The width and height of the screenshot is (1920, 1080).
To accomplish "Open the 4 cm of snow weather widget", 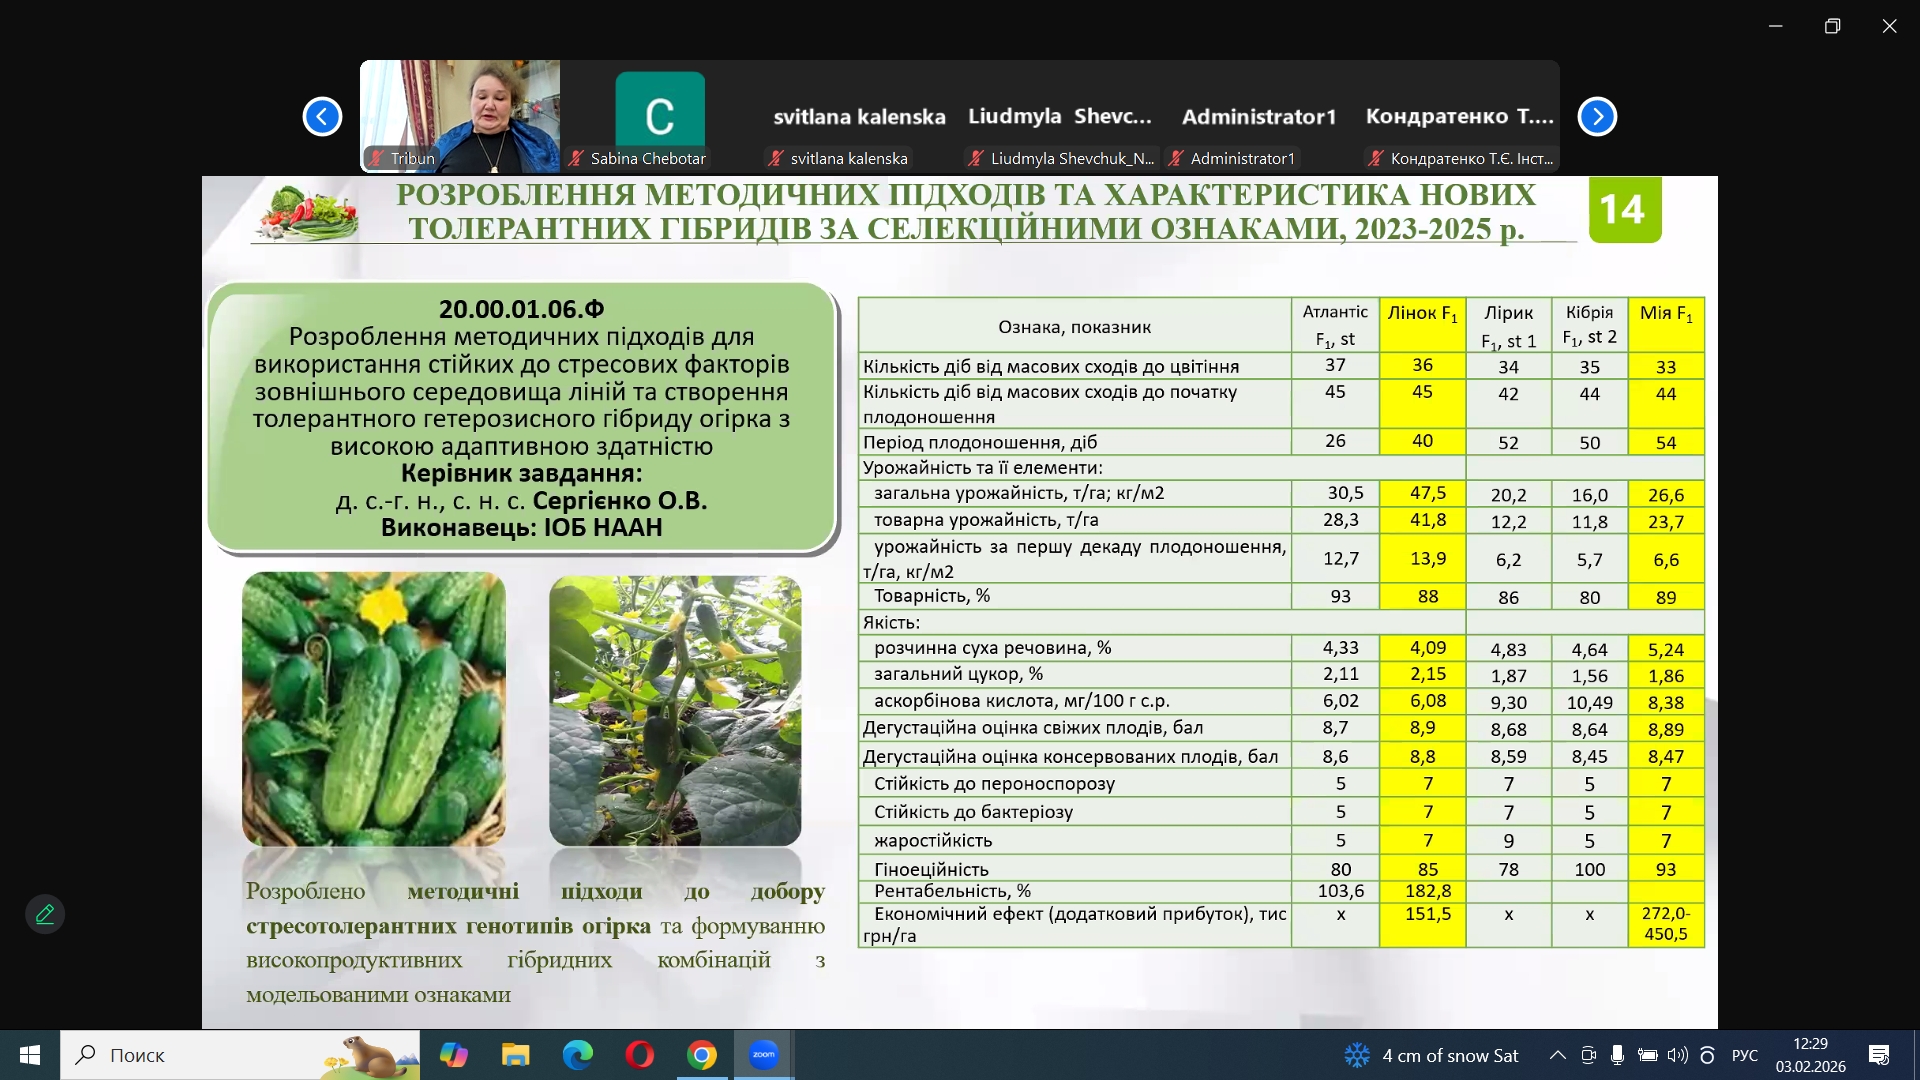I will 1432,1055.
